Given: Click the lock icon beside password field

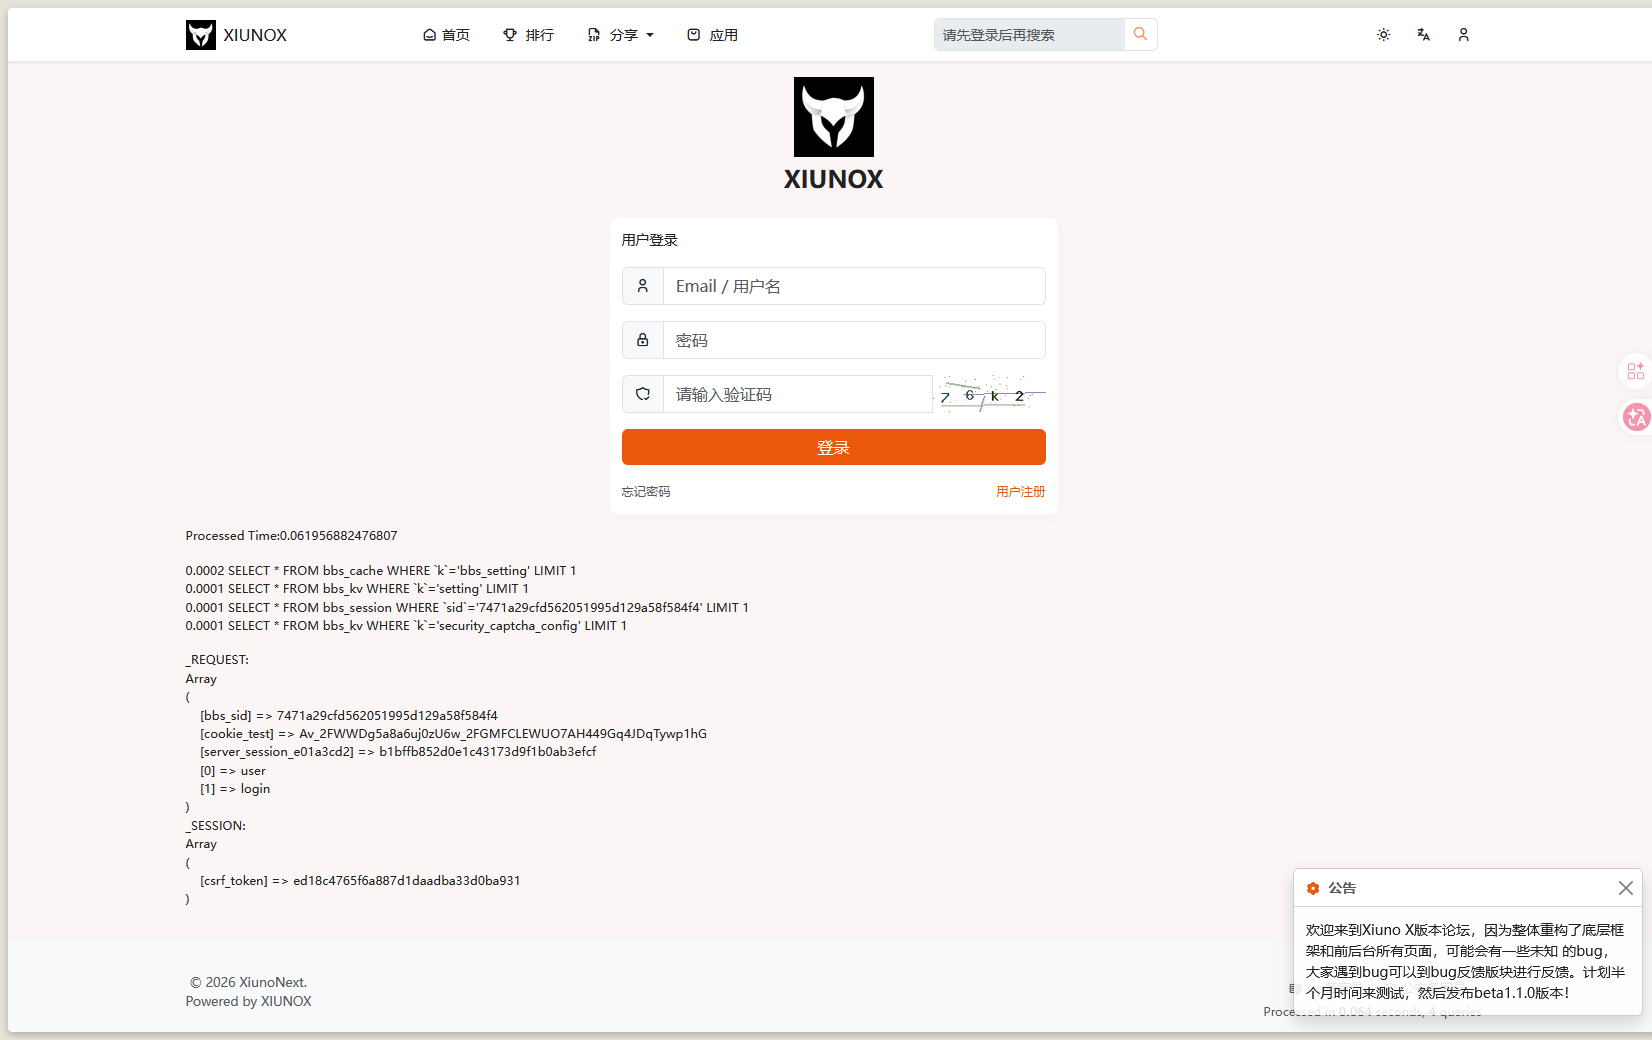Looking at the screenshot, I should click(x=643, y=340).
